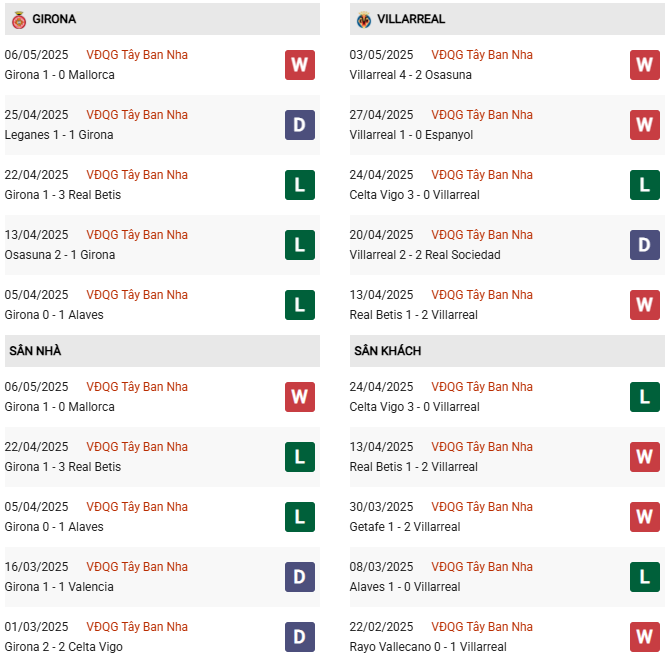Viewport: 666px width, 659px height.
Task: Click the Villarreal club crest icon
Action: coord(364,20)
